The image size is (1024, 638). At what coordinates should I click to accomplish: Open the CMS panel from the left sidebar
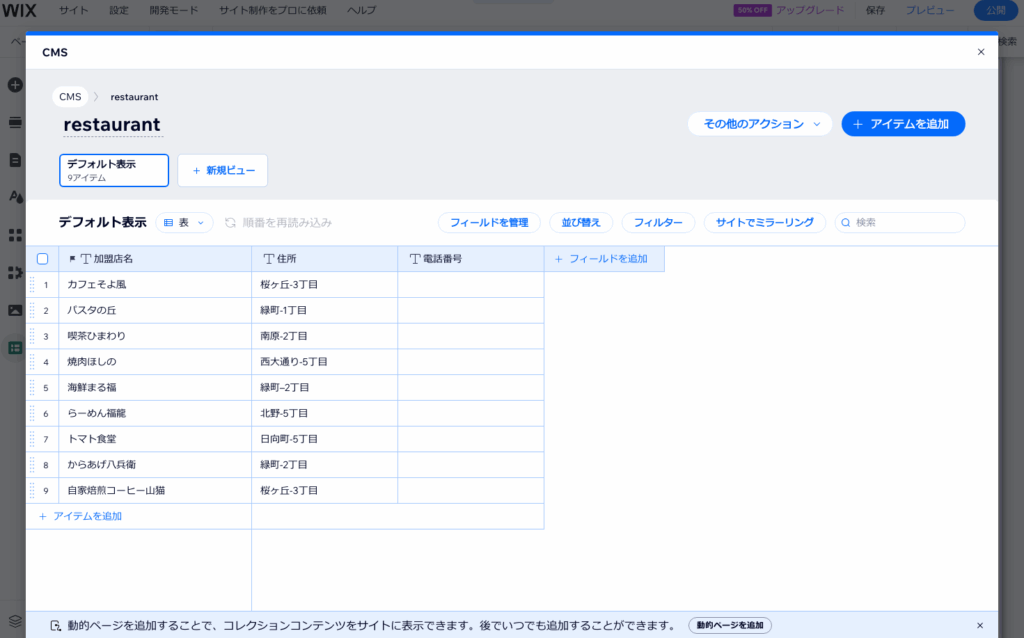tap(14, 347)
